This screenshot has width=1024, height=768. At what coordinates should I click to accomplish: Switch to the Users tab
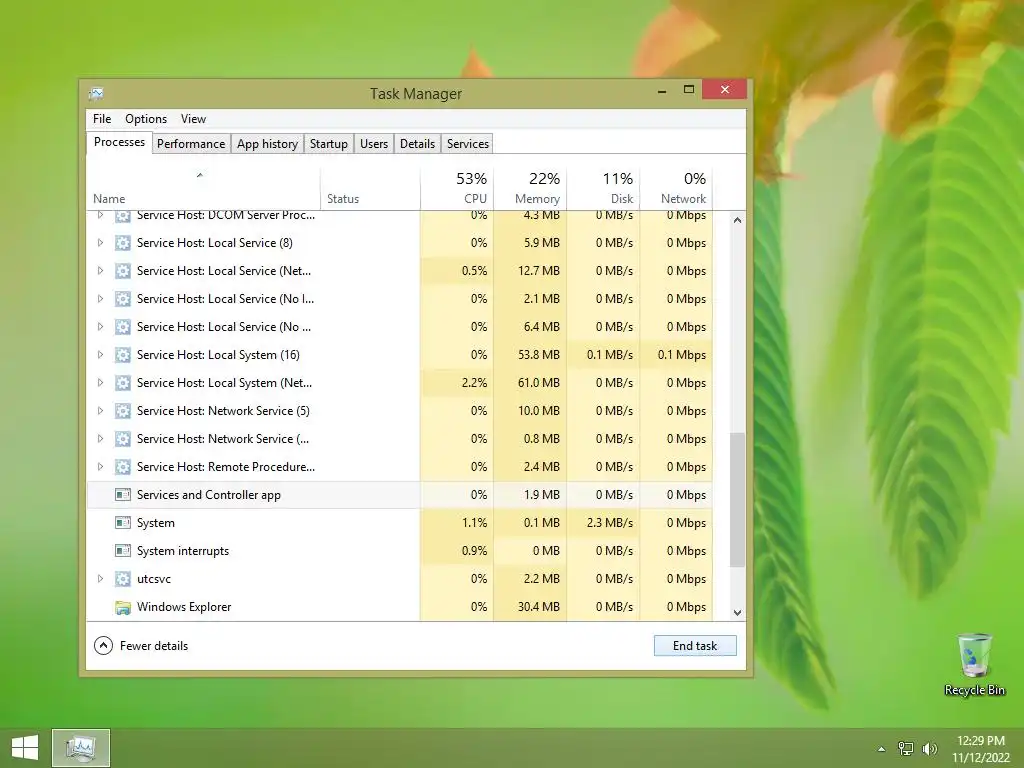point(374,144)
